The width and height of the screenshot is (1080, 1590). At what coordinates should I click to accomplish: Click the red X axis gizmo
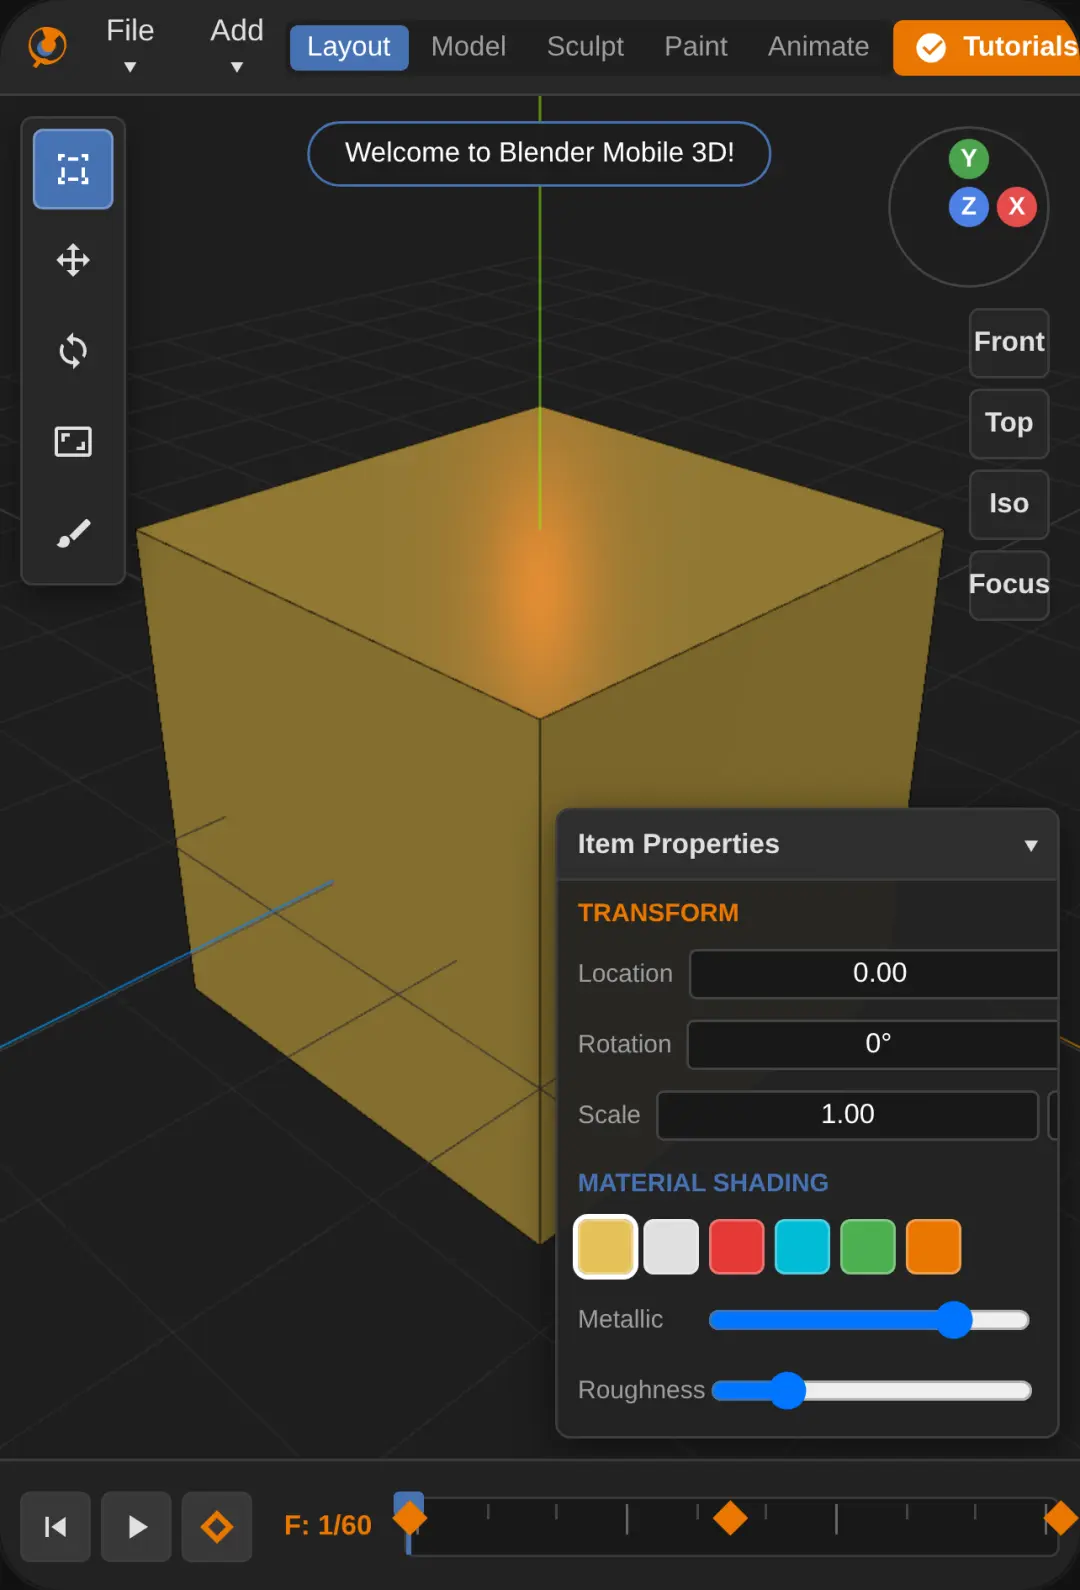point(1017,207)
